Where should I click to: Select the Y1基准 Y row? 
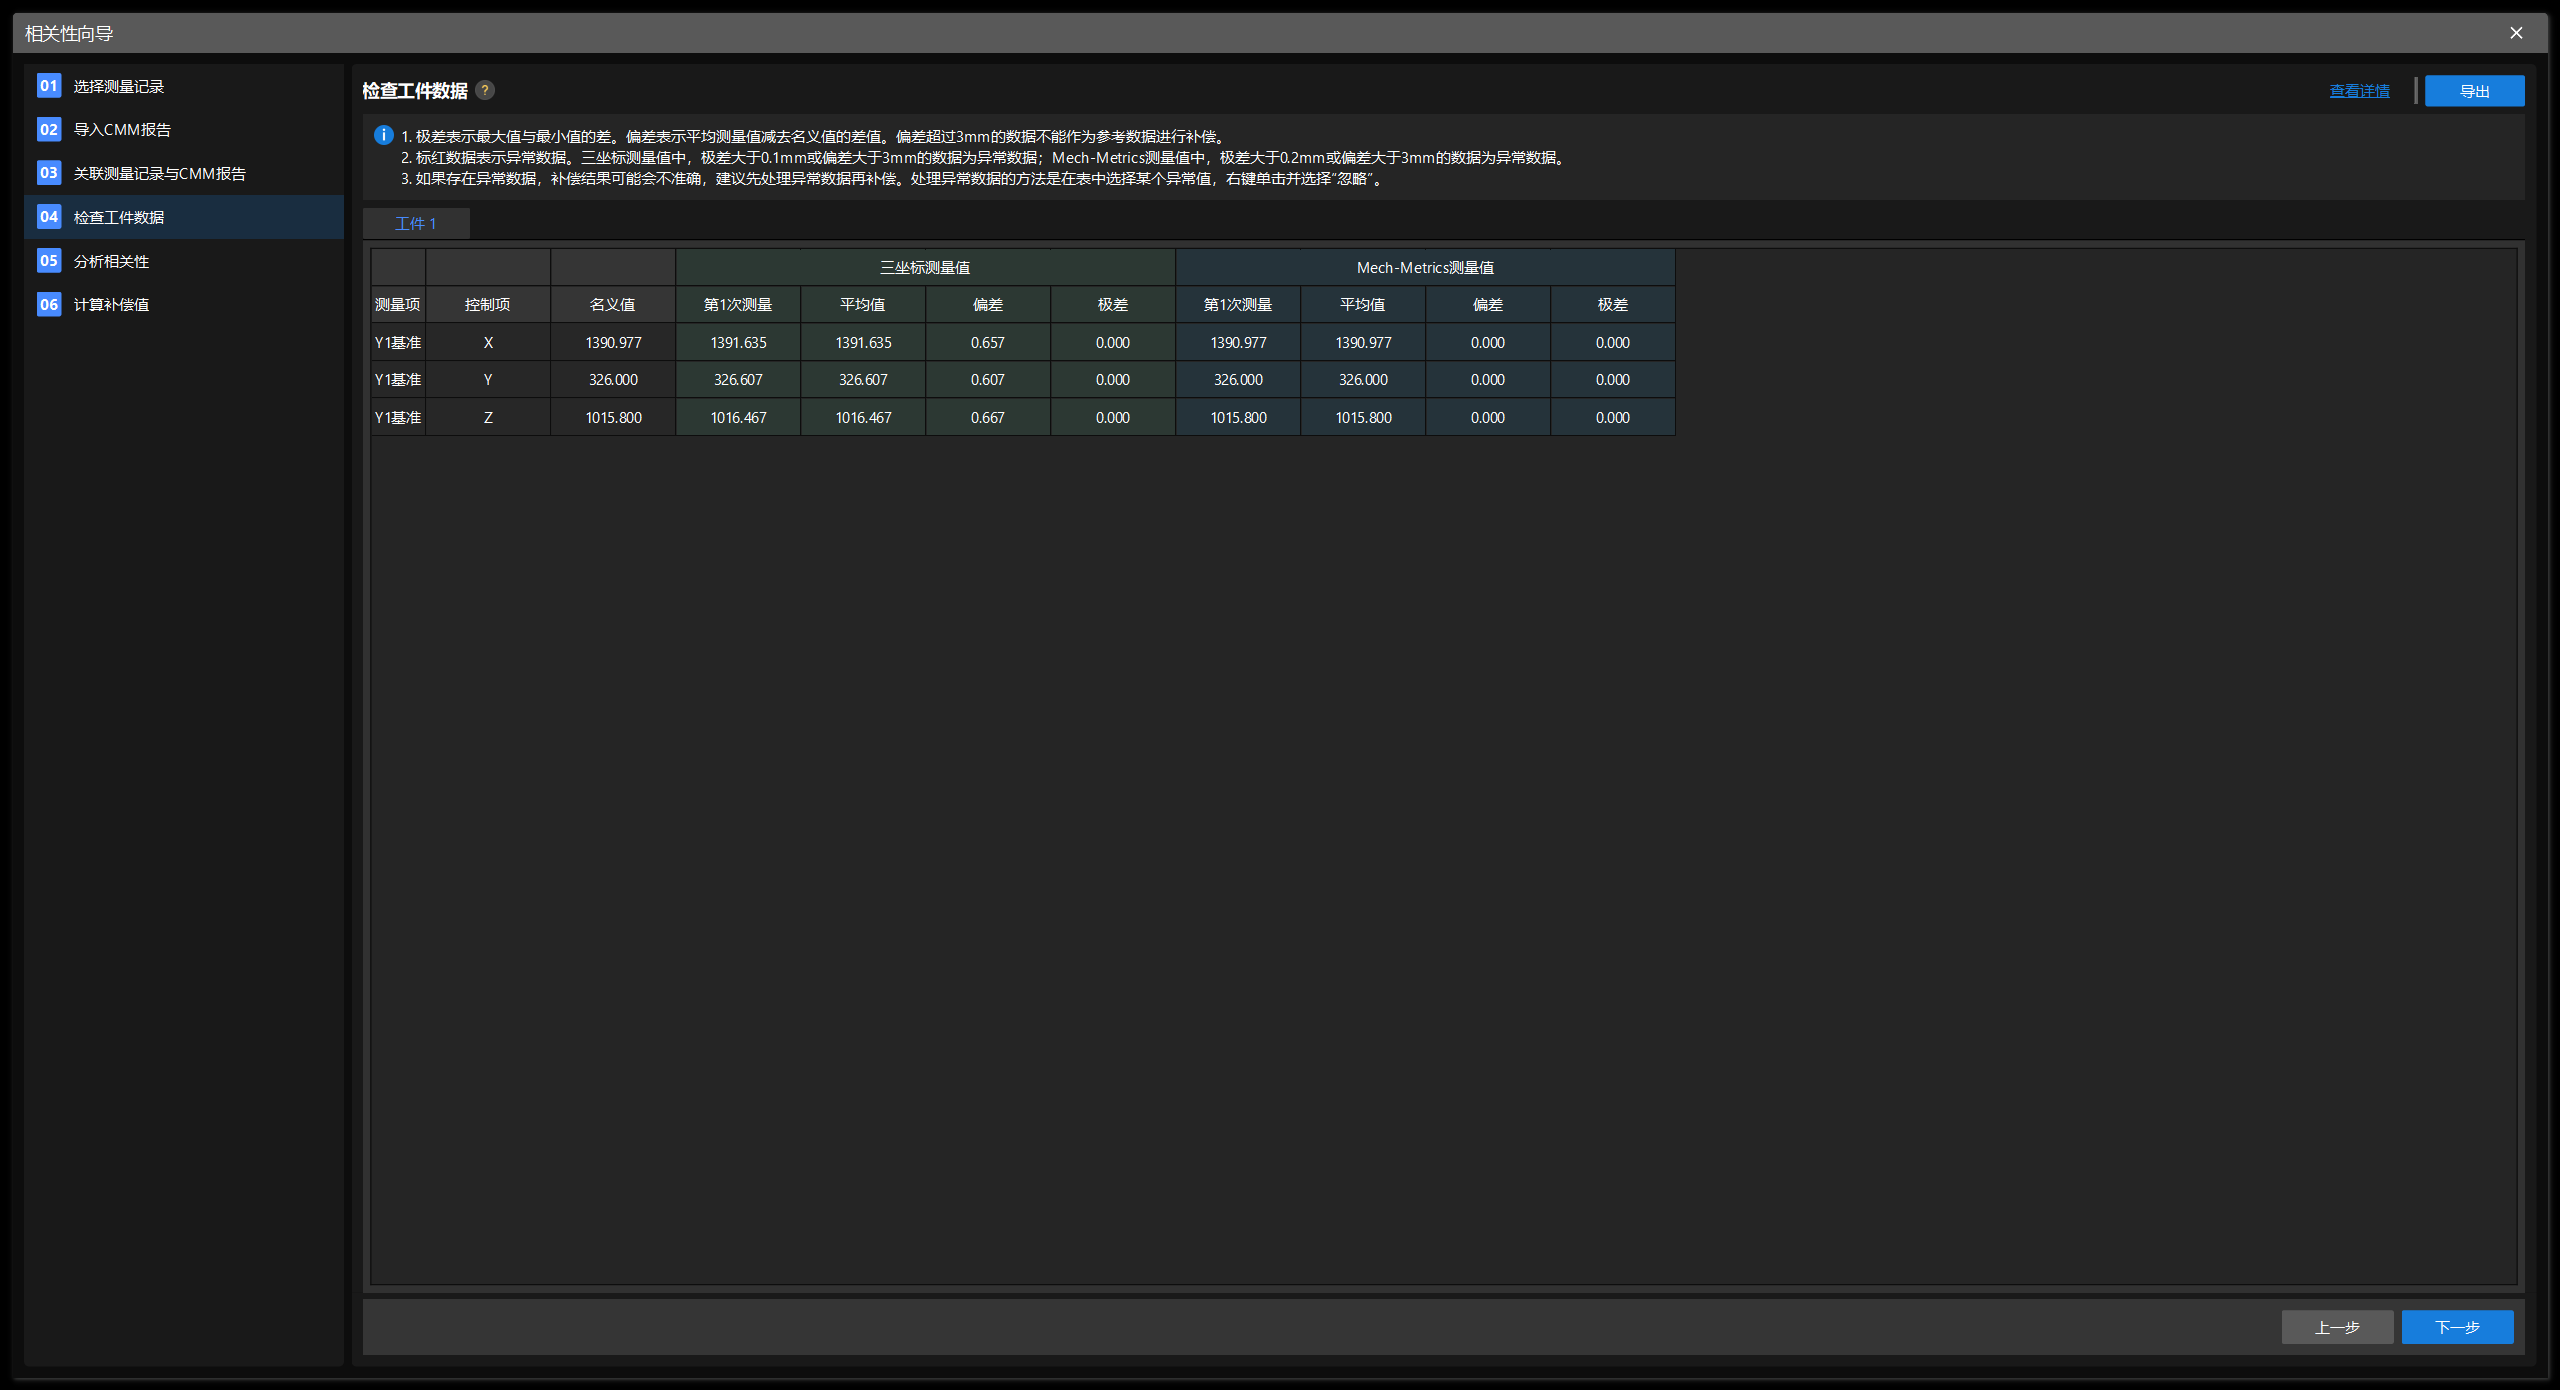(397, 379)
